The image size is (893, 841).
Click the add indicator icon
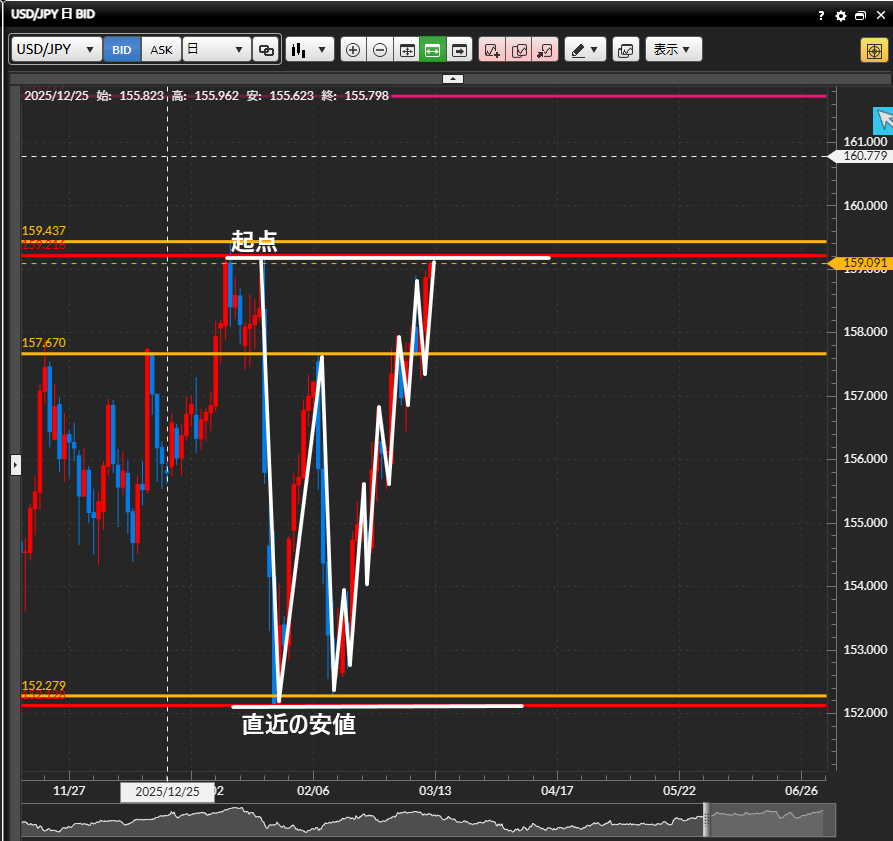[492, 49]
